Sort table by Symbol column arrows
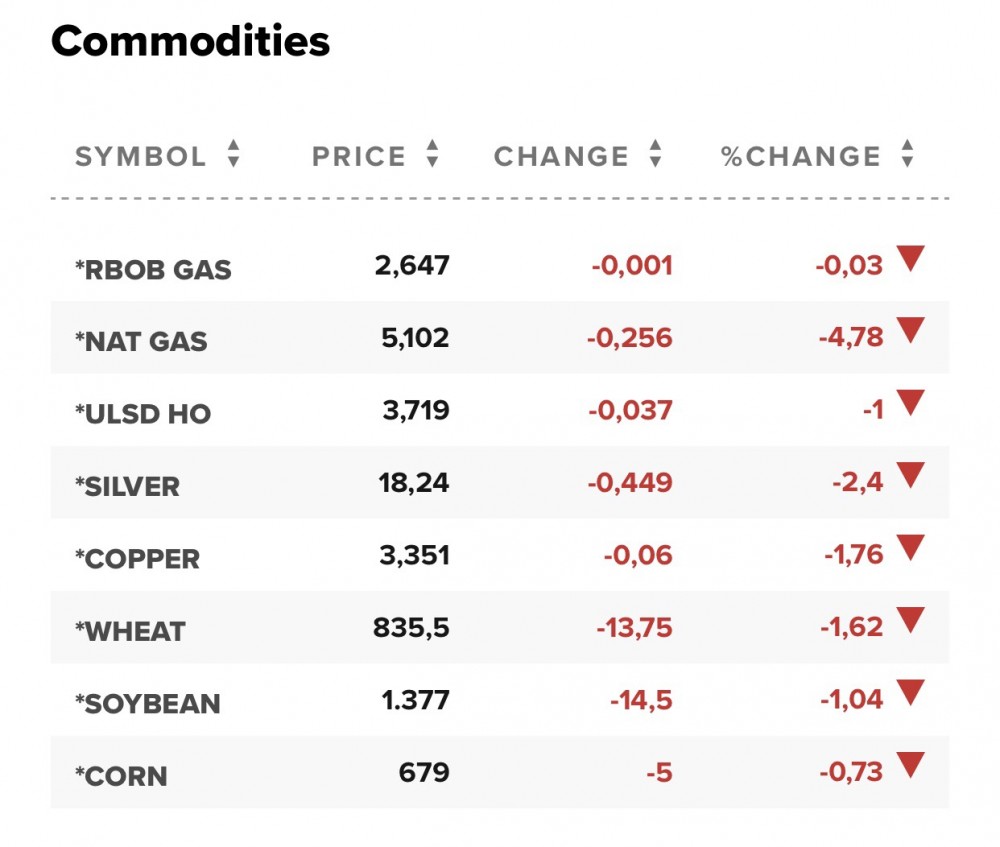Screen dimensions: 1000x847 tap(233, 154)
